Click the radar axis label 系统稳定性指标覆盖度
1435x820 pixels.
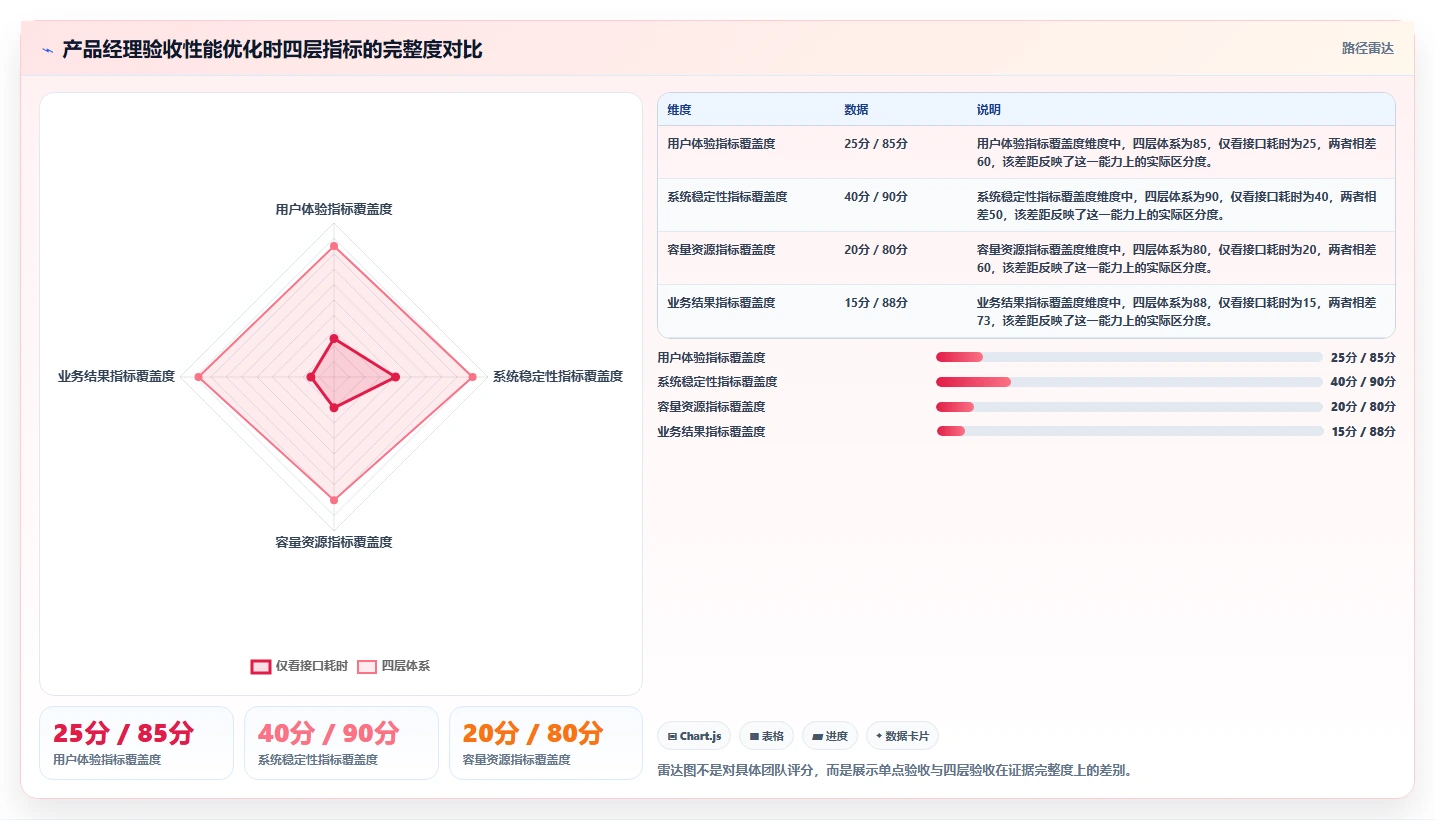tap(558, 377)
